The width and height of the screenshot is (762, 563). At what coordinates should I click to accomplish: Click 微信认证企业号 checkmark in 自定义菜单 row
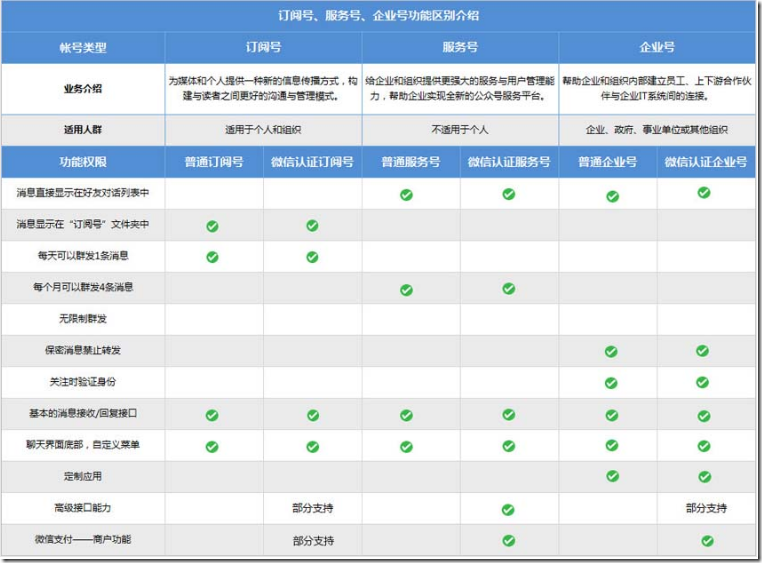(x=704, y=446)
